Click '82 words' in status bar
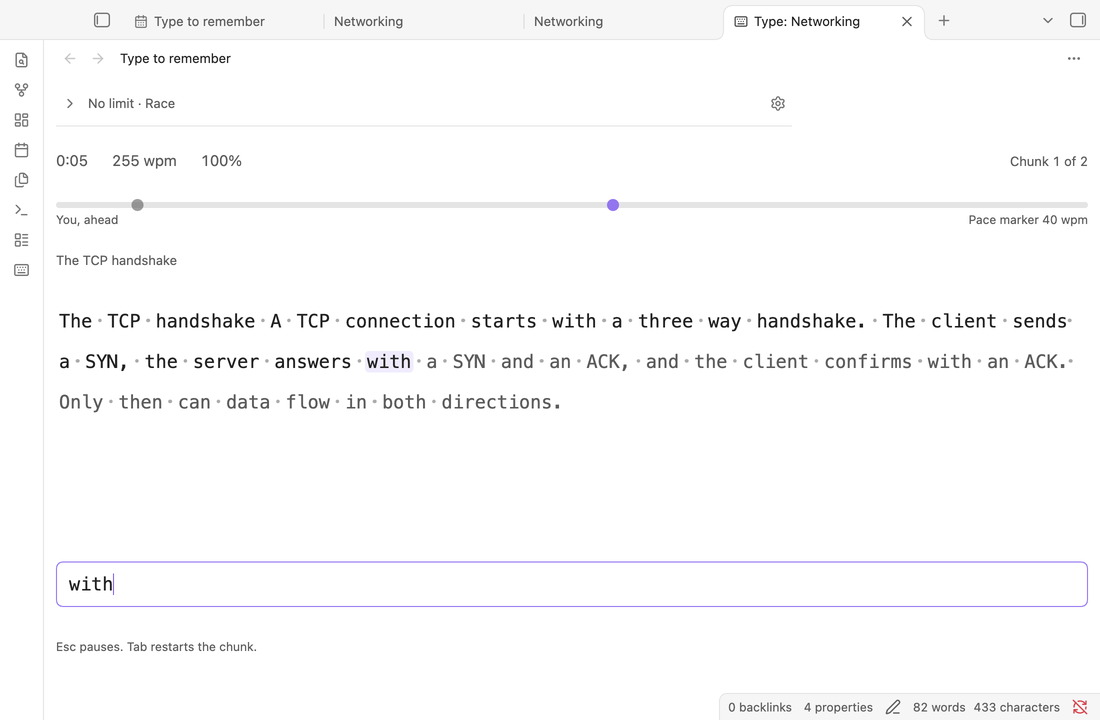This screenshot has height=720, width=1100. (939, 707)
